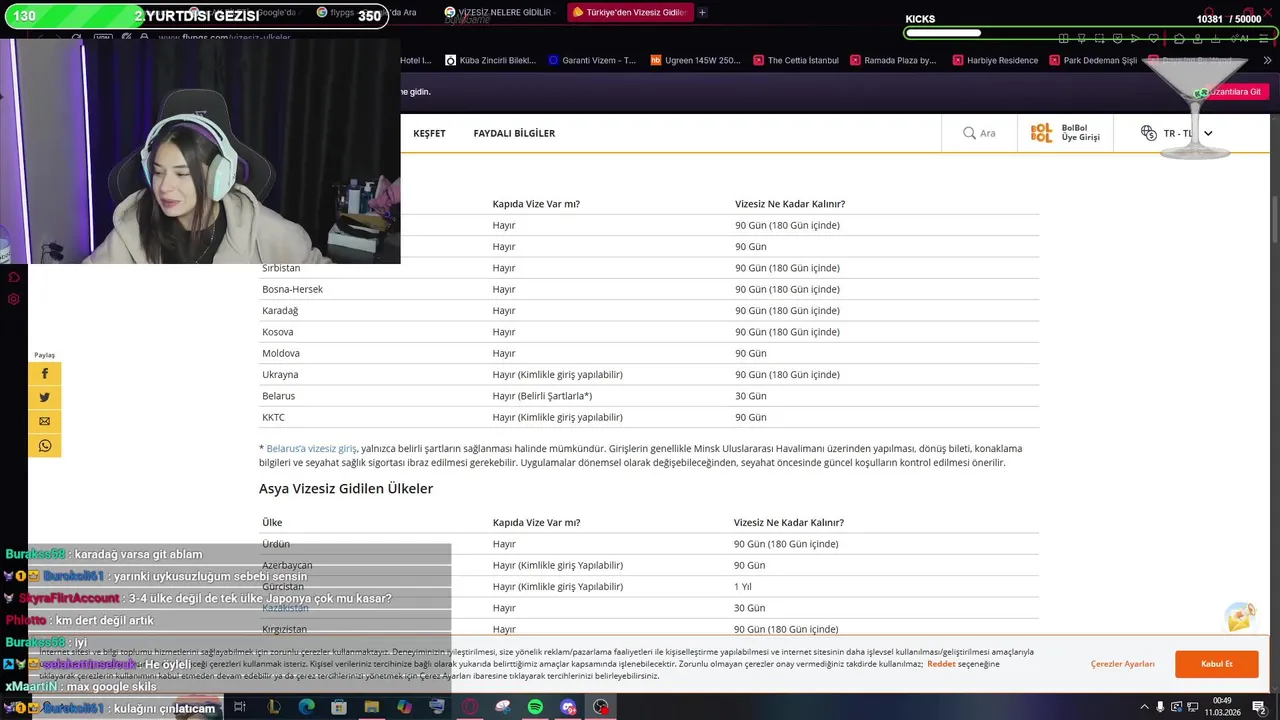Image resolution: width=1280 pixels, height=720 pixels.
Task: Open the FAYDALI BİLGİLER menu
Action: coord(514,133)
